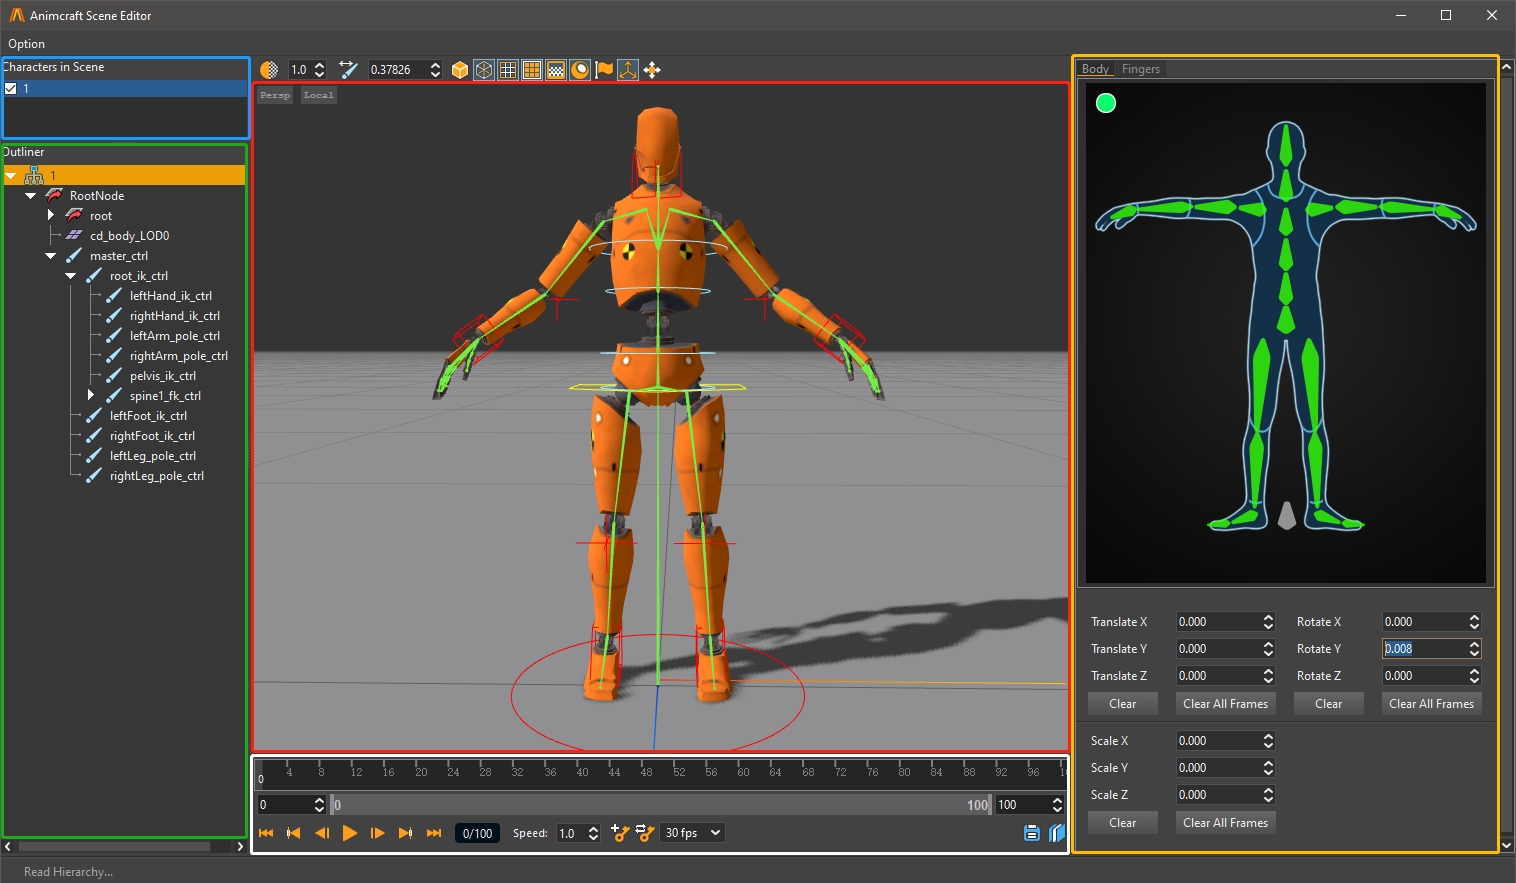Open the Option menu
1516x883 pixels.
(x=26, y=44)
